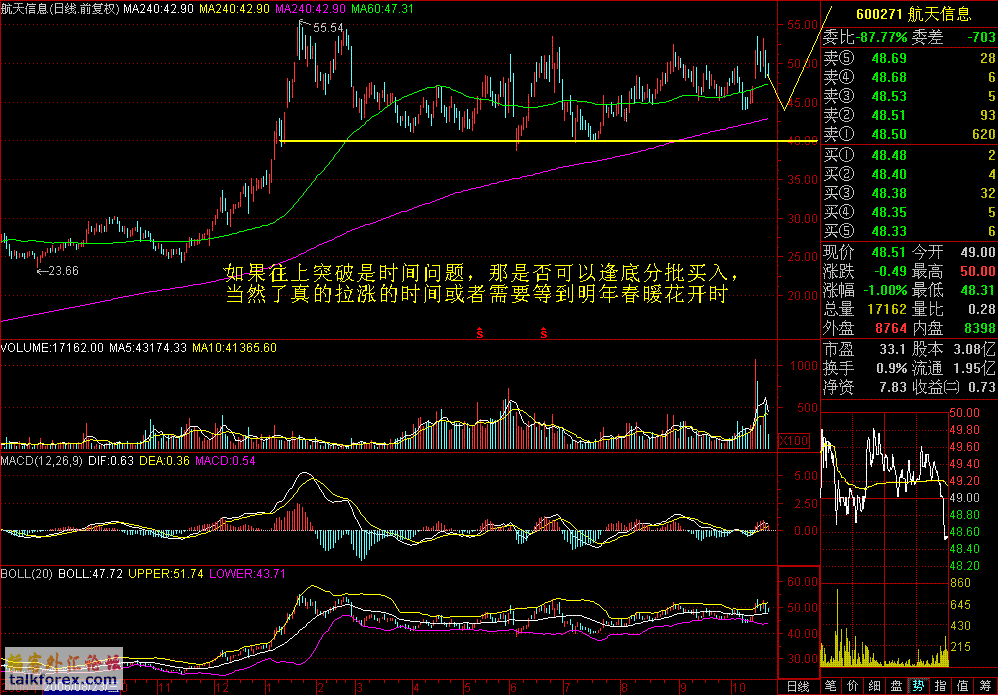Click the green MA60:47.31 label
Image resolution: width=998 pixels, height=695 pixels.
[382, 9]
